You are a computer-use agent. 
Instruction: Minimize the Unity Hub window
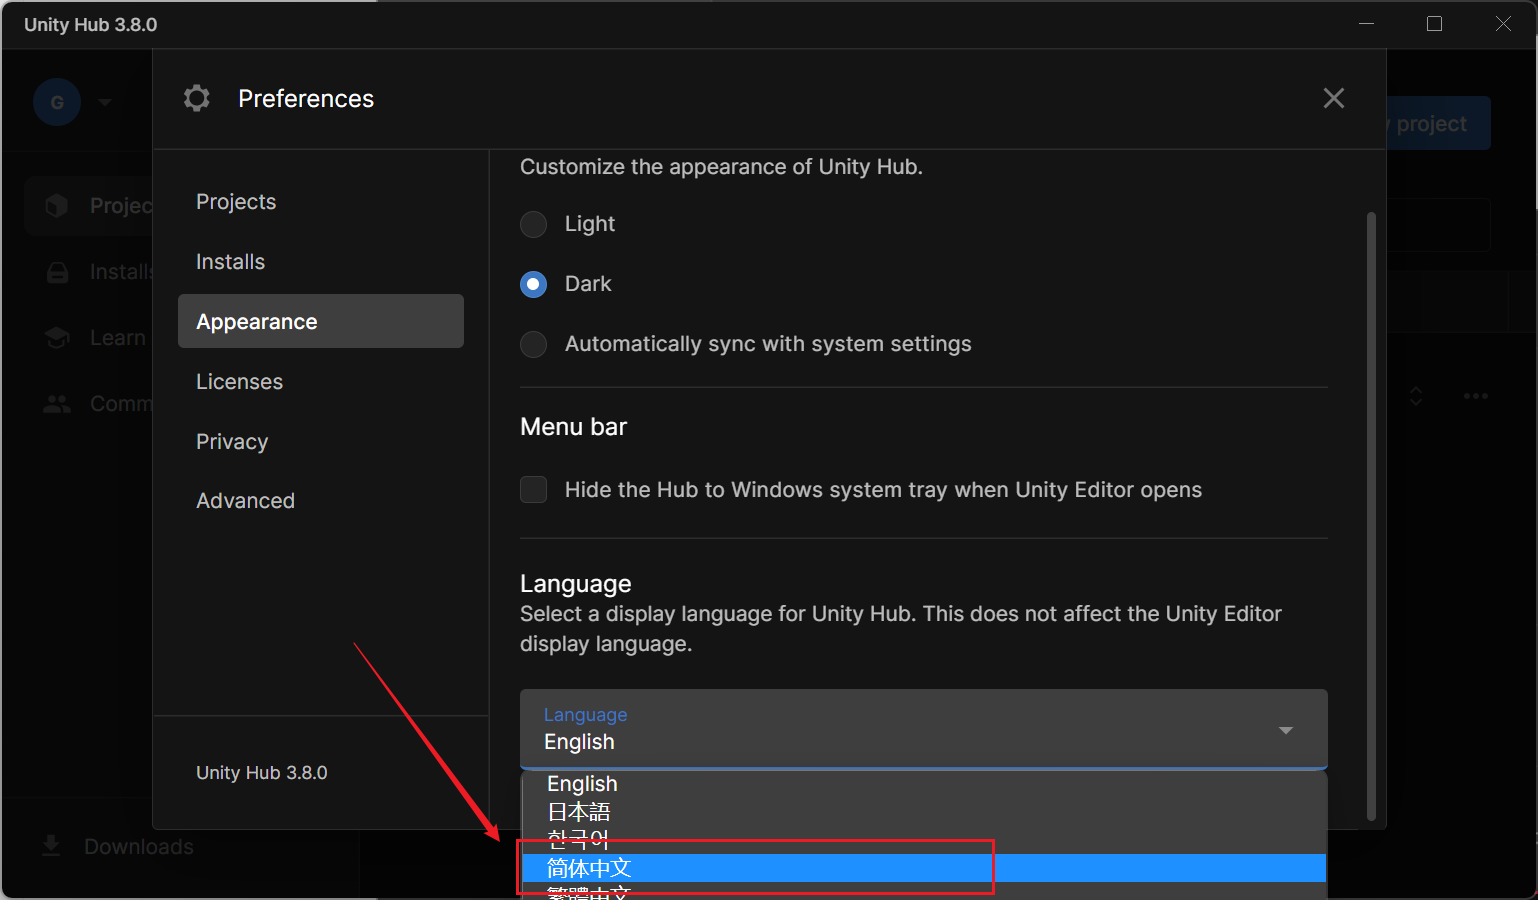coord(1367,24)
